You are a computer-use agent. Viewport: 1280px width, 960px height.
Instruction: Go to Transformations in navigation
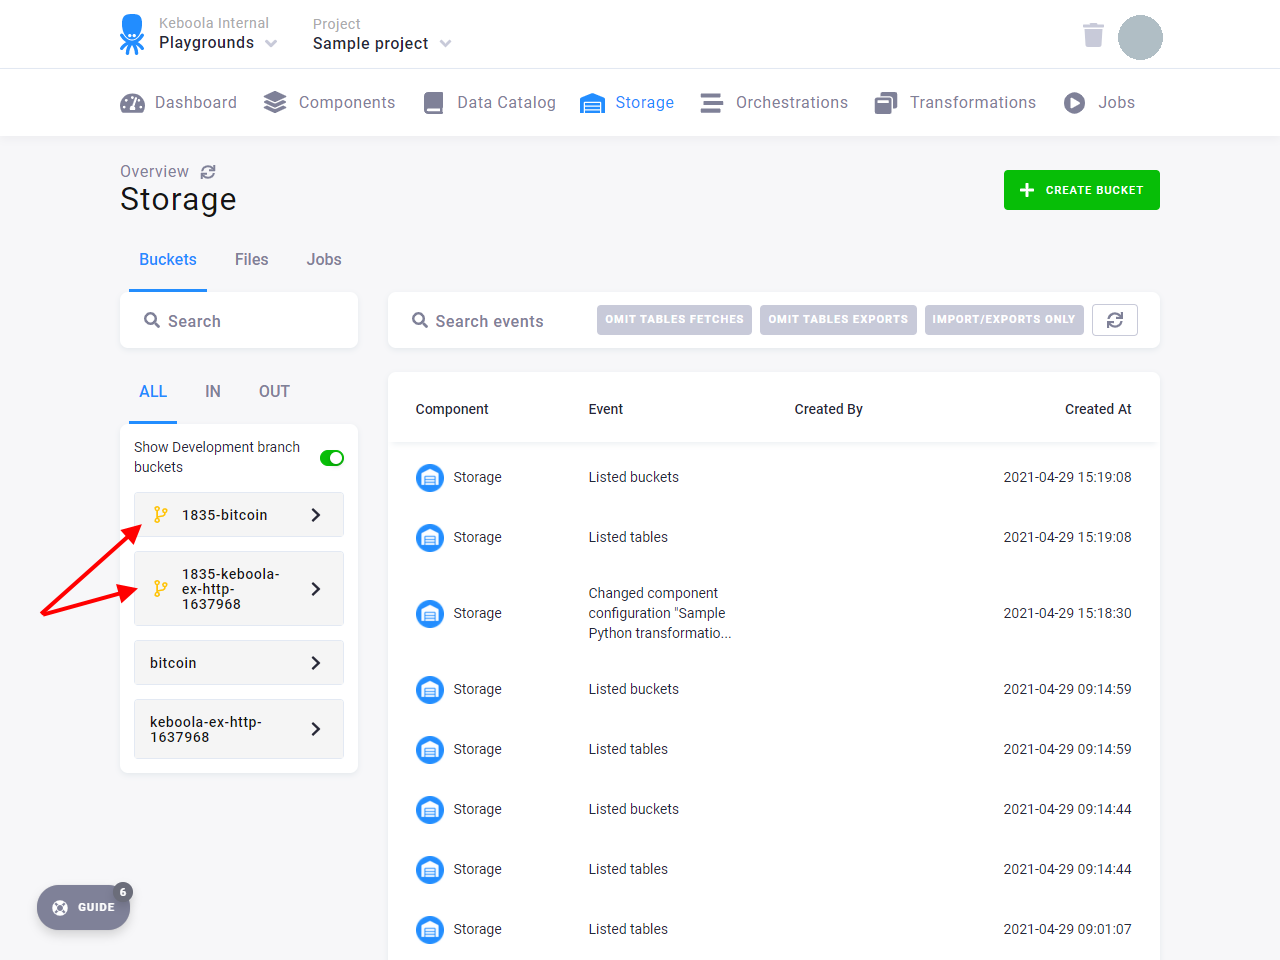pos(956,103)
